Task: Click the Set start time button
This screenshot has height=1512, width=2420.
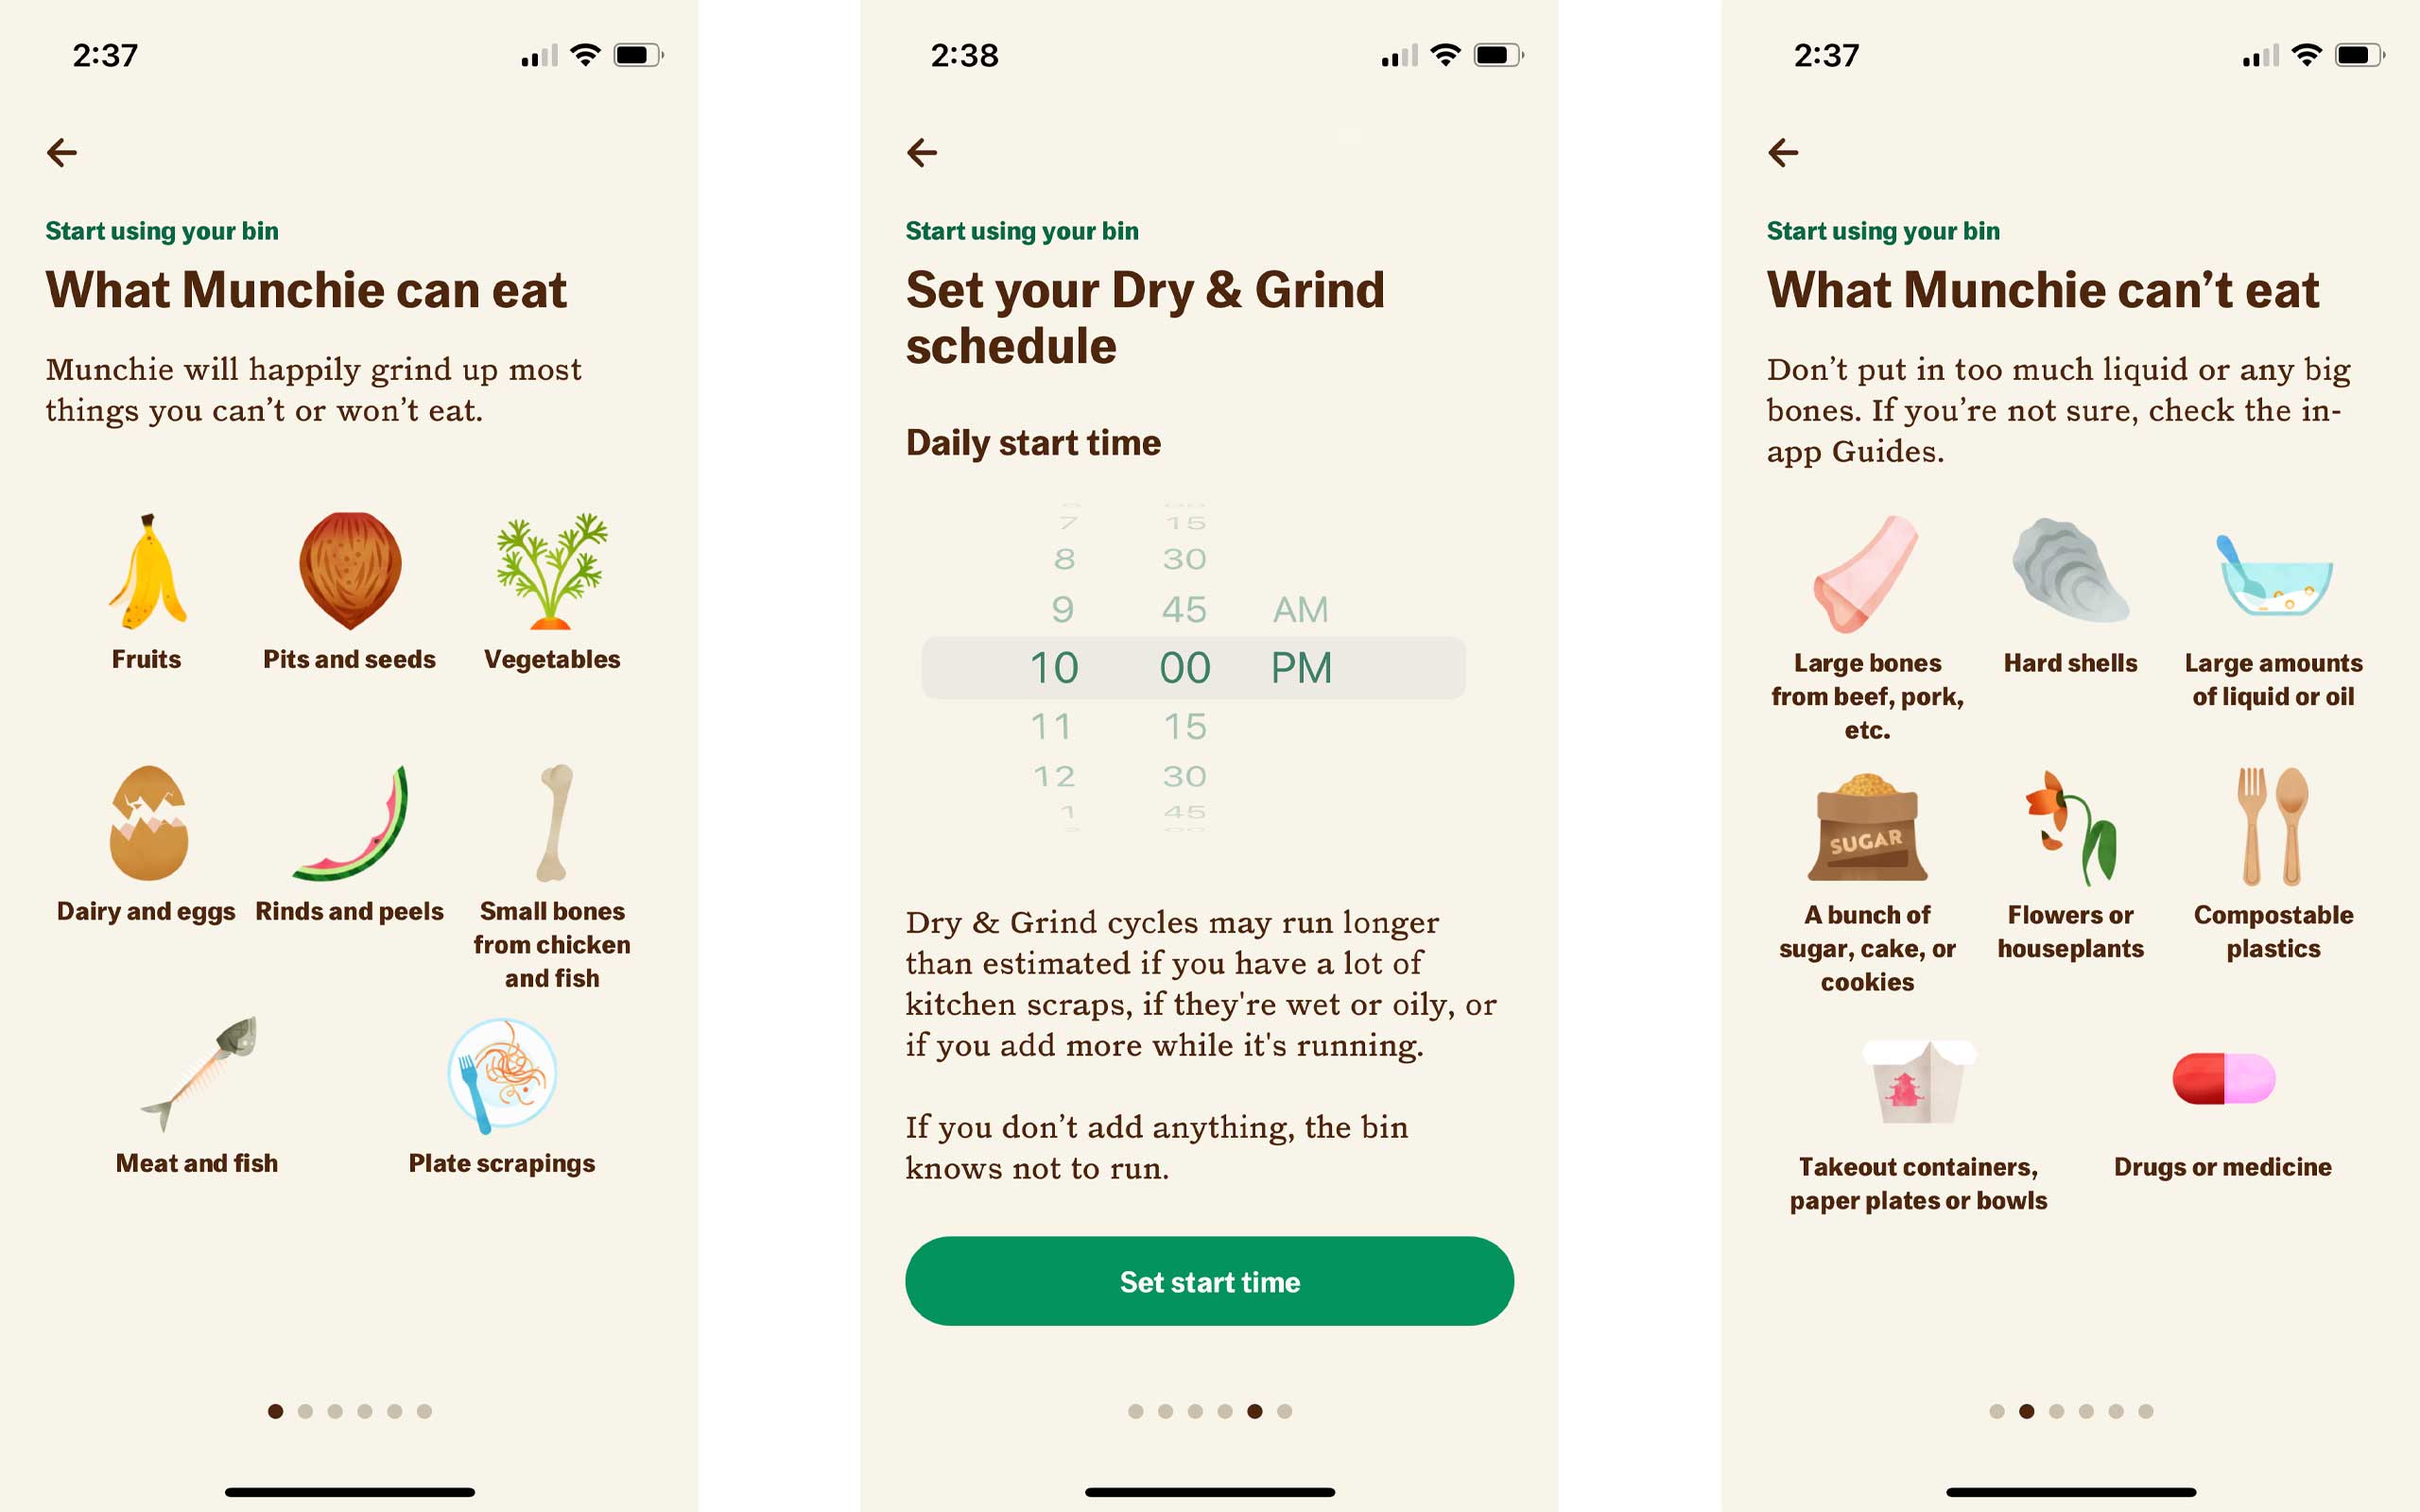Action: [x=1209, y=1282]
